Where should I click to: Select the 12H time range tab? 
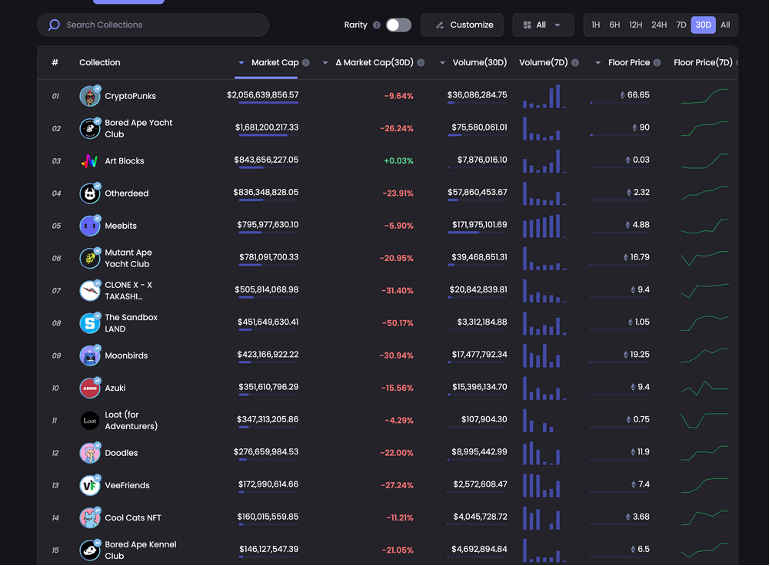coord(635,25)
